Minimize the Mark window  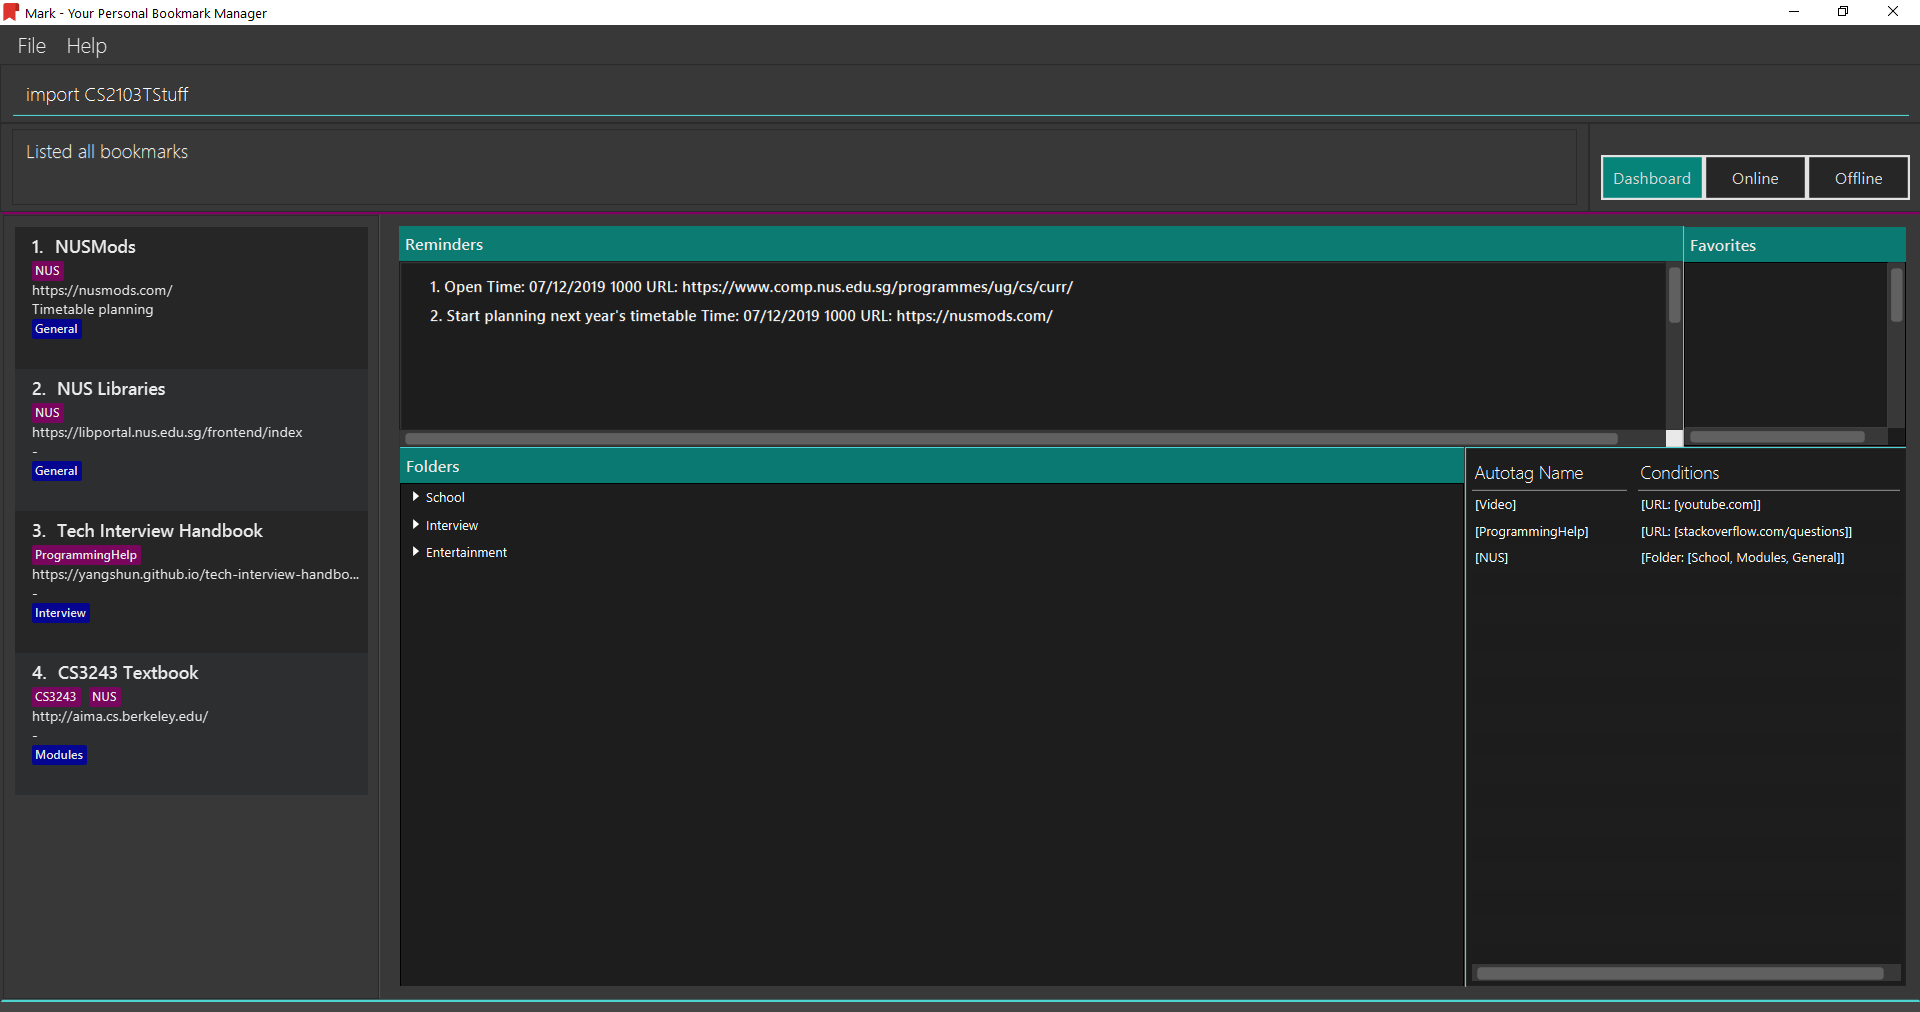pos(1794,12)
